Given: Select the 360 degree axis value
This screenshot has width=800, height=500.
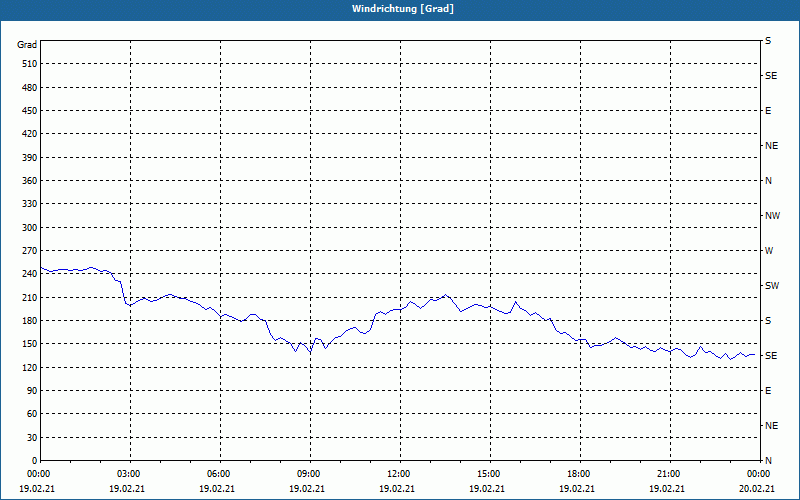Looking at the screenshot, I should point(30,181).
